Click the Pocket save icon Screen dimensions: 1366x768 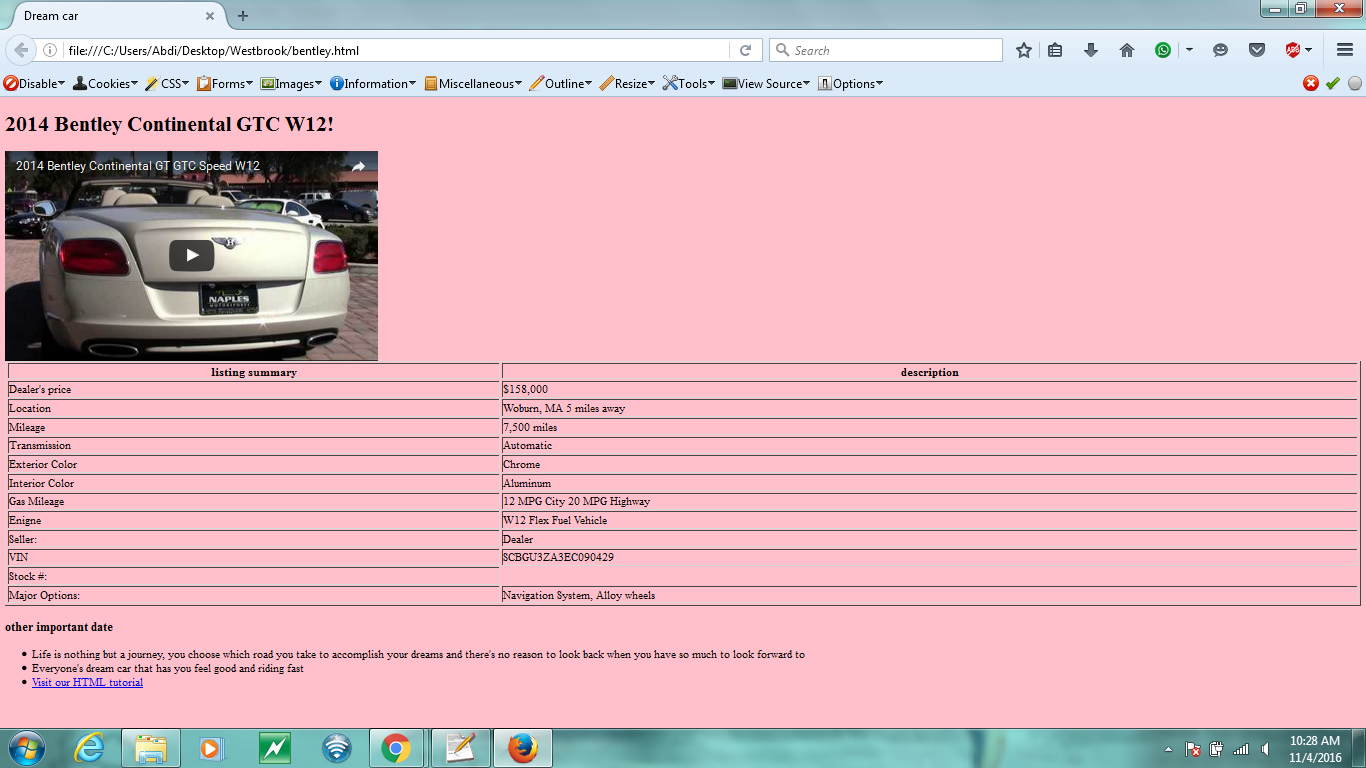[x=1257, y=50]
